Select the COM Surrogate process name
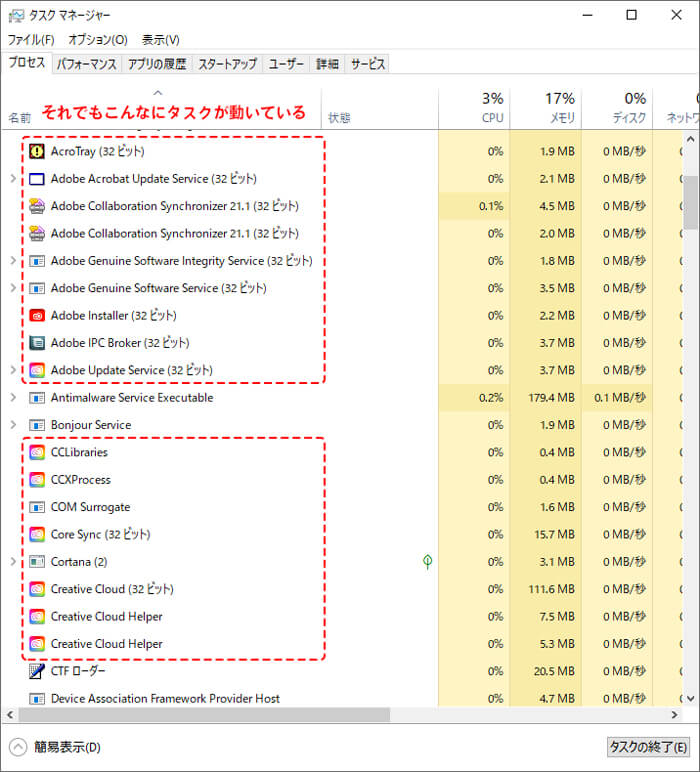Image resolution: width=700 pixels, height=772 pixels. point(91,507)
